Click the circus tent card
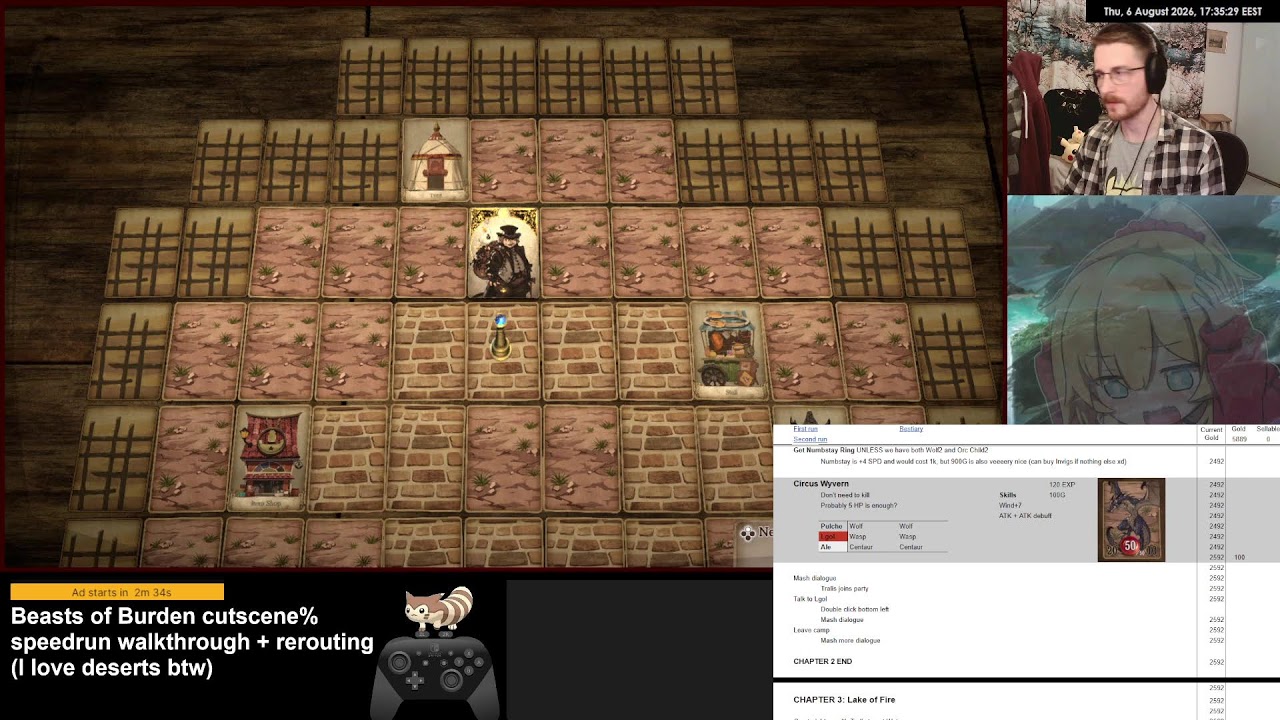Screen dimensions: 1280x720 pos(436,161)
